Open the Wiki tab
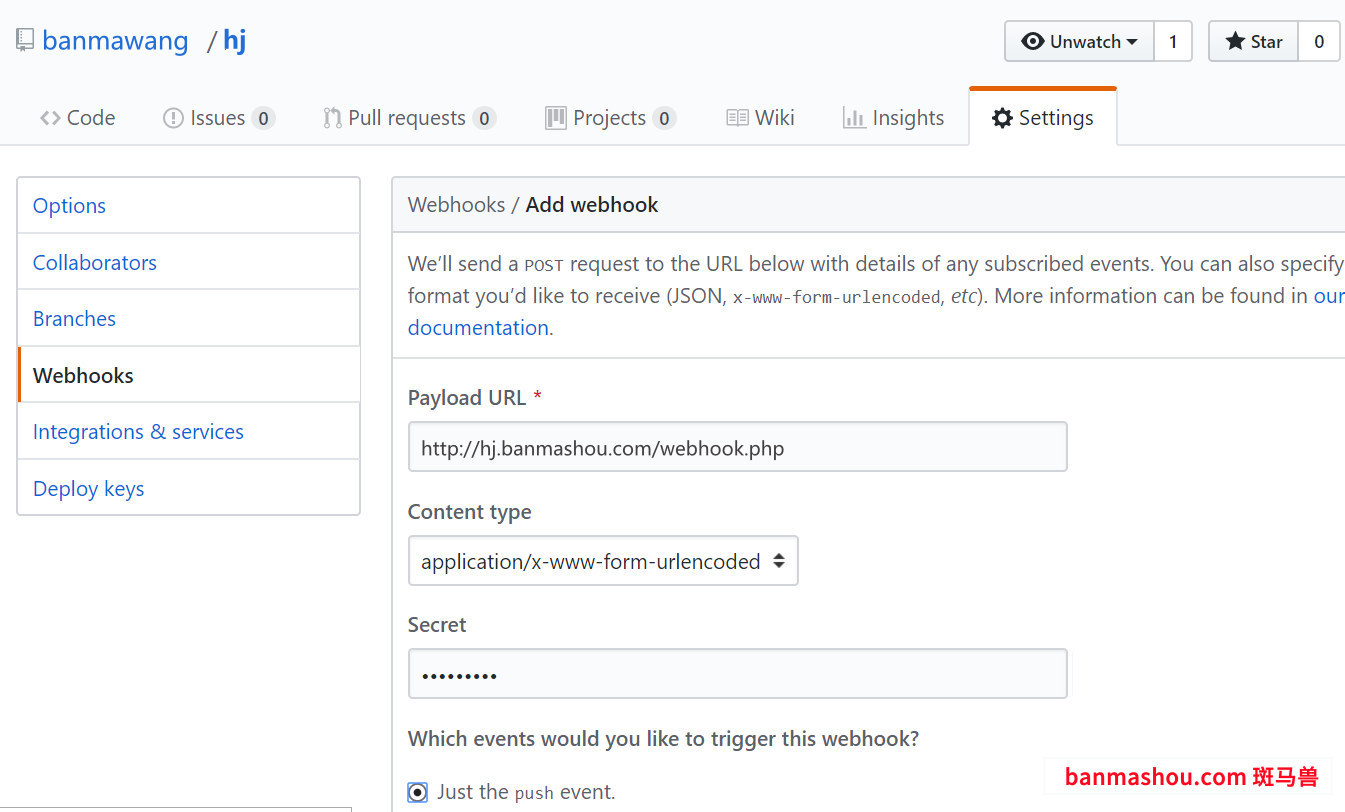This screenshot has width=1345, height=812. [x=760, y=118]
